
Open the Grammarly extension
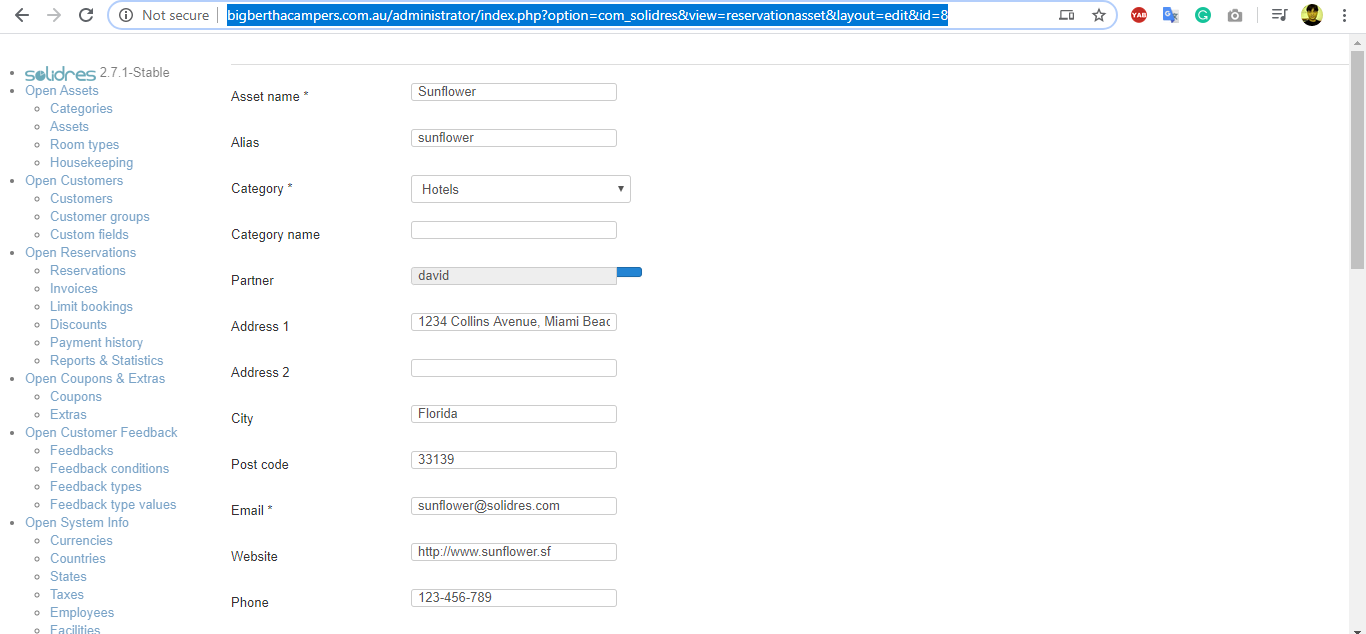(x=1203, y=15)
